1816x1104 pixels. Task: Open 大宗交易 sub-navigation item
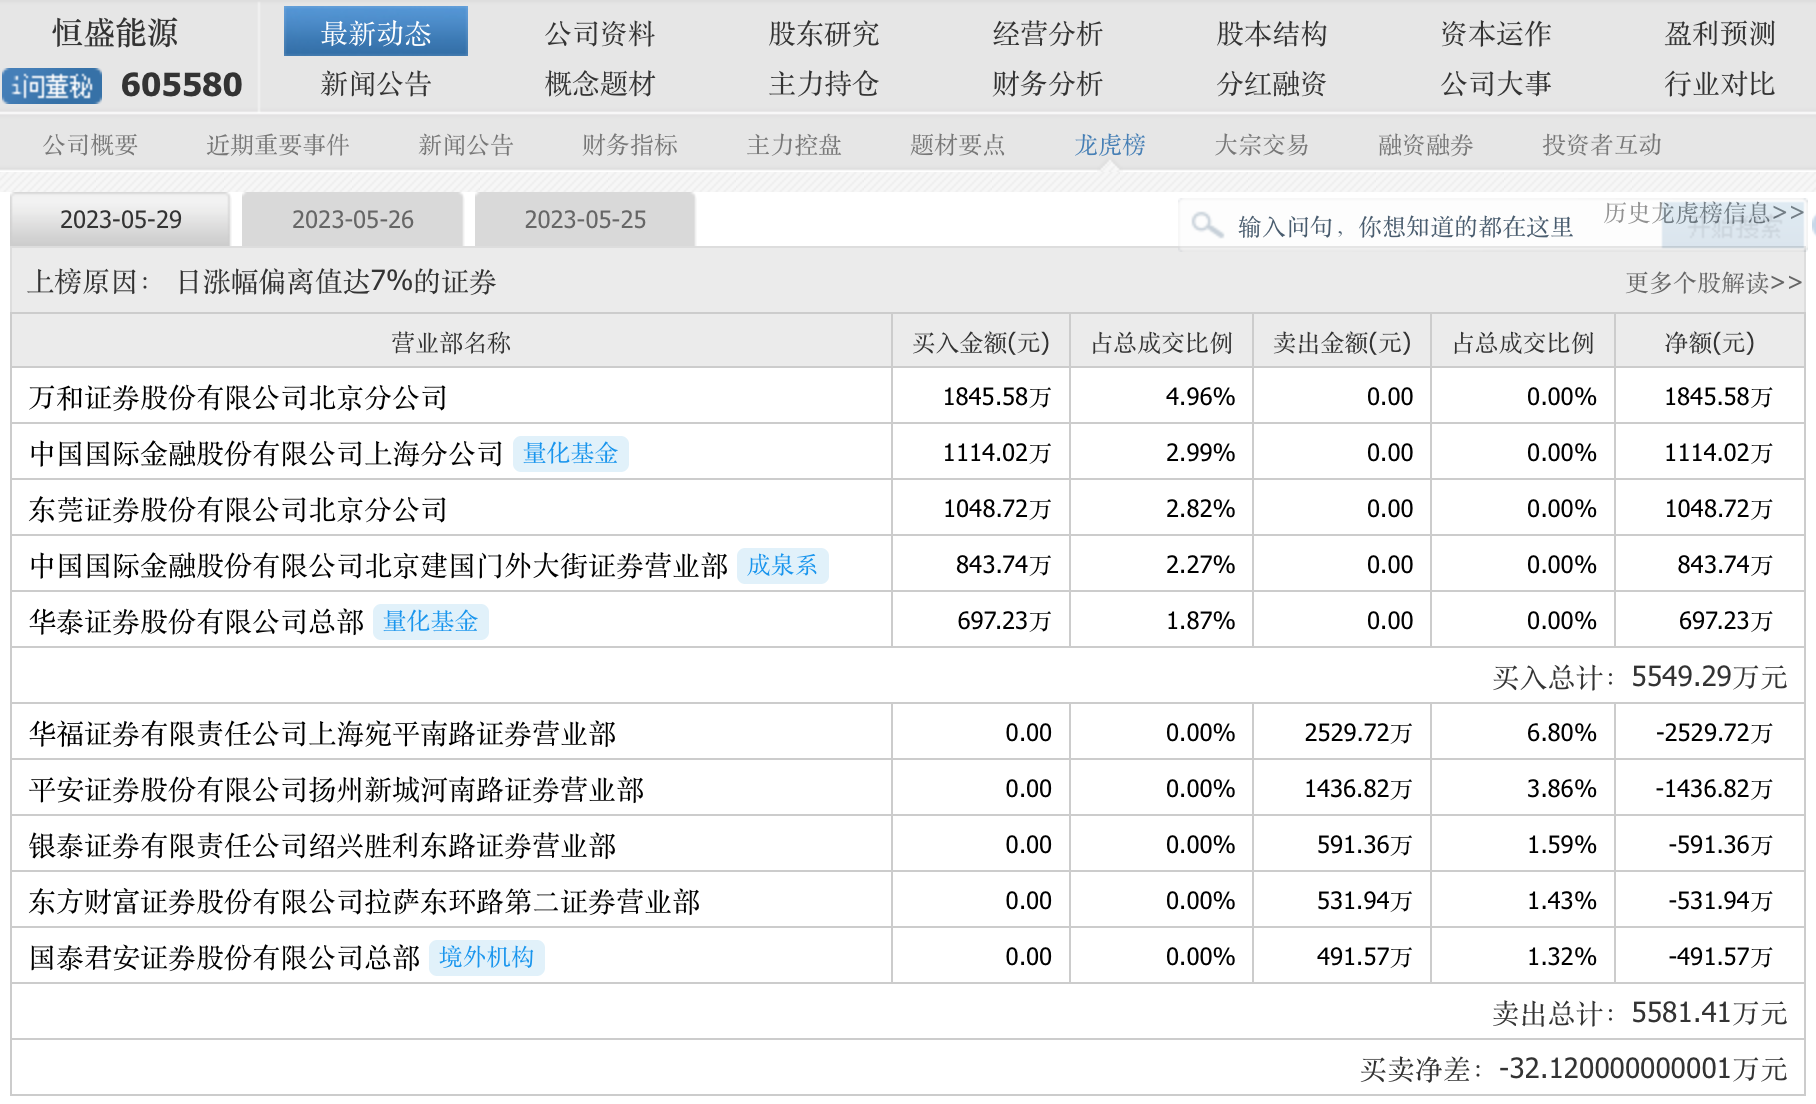coord(1261,146)
